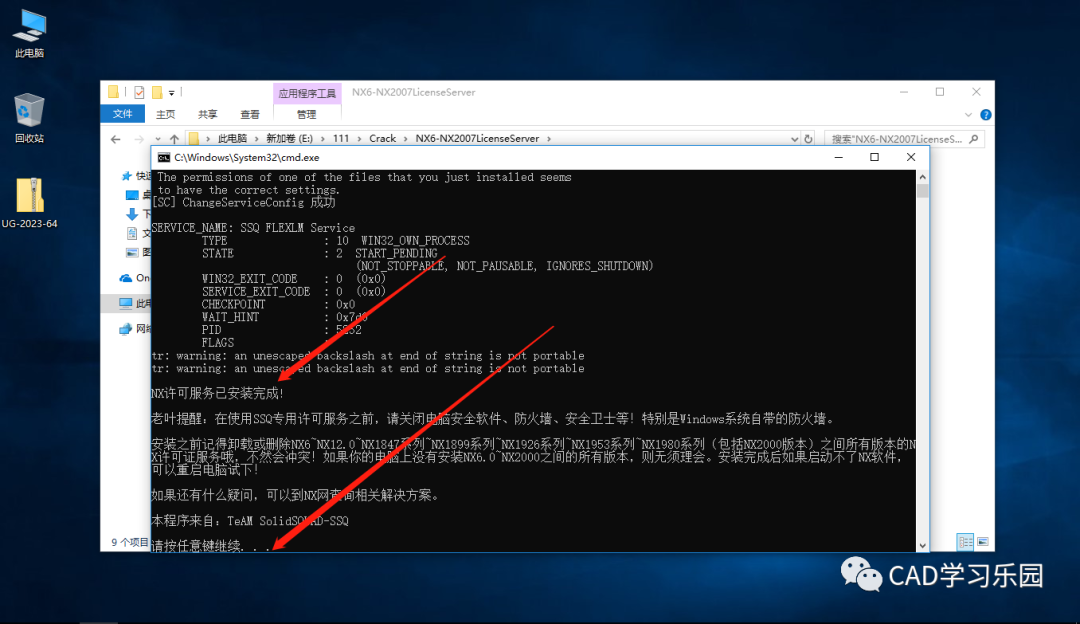This screenshot has height=624, width=1080.
Task: Click the 应用程序工具 contextual tab header
Action: (x=307, y=93)
